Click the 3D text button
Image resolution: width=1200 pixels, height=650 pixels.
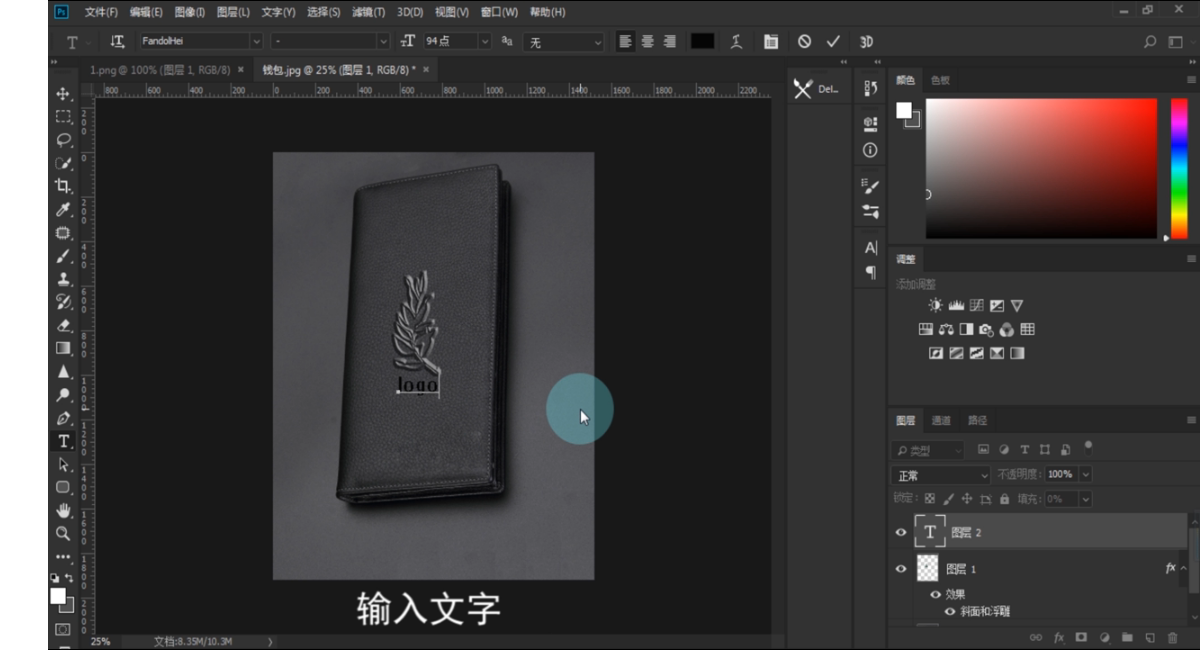click(x=867, y=42)
